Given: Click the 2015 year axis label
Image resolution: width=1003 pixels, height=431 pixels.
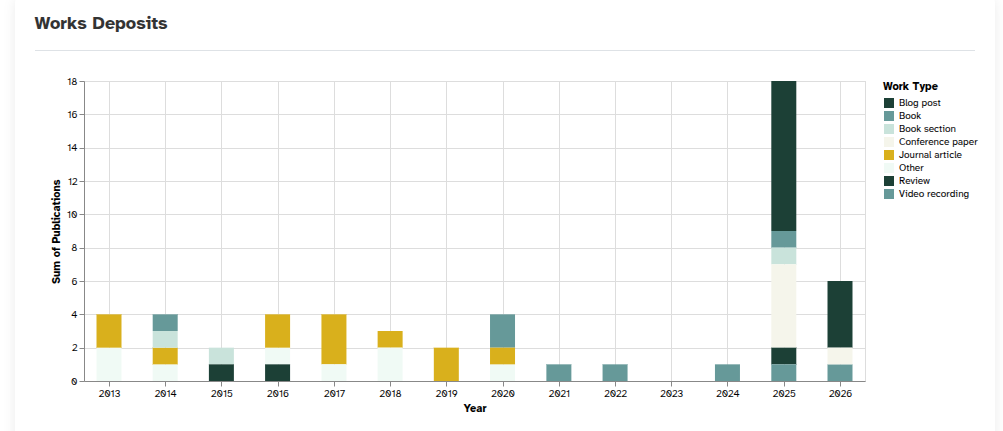Looking at the screenshot, I should [221, 395].
